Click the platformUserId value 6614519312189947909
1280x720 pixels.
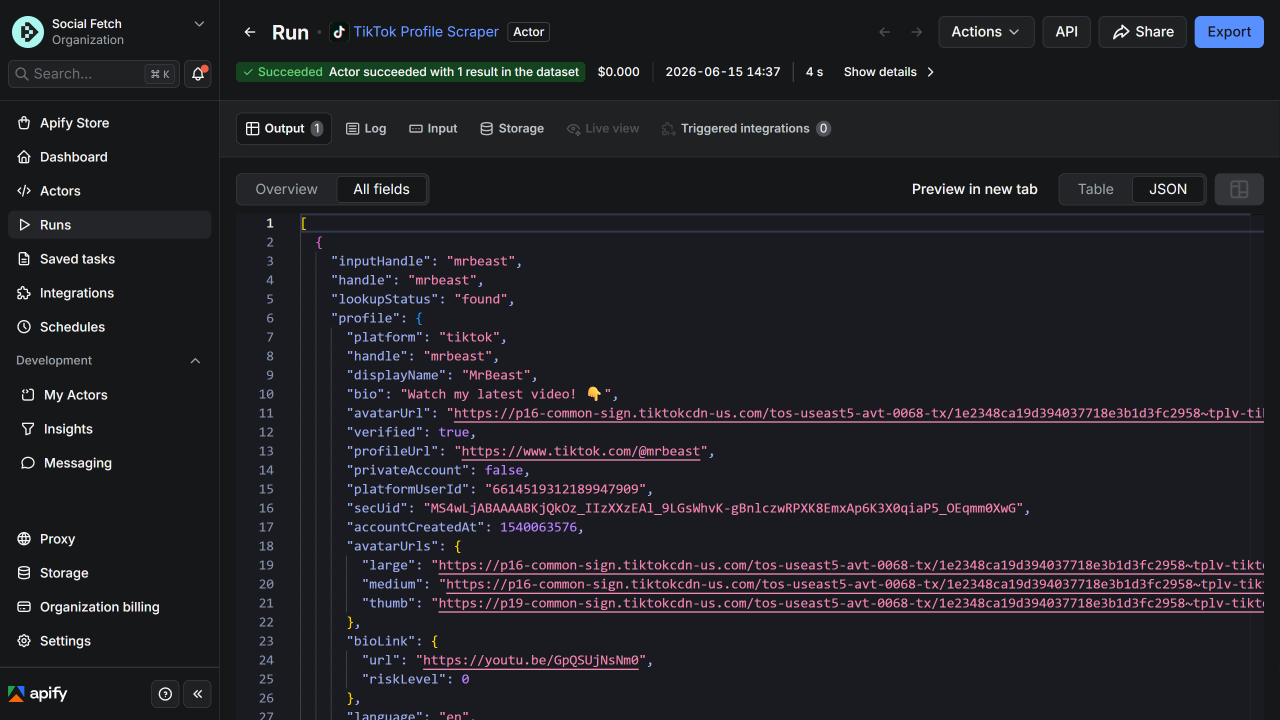pos(568,489)
